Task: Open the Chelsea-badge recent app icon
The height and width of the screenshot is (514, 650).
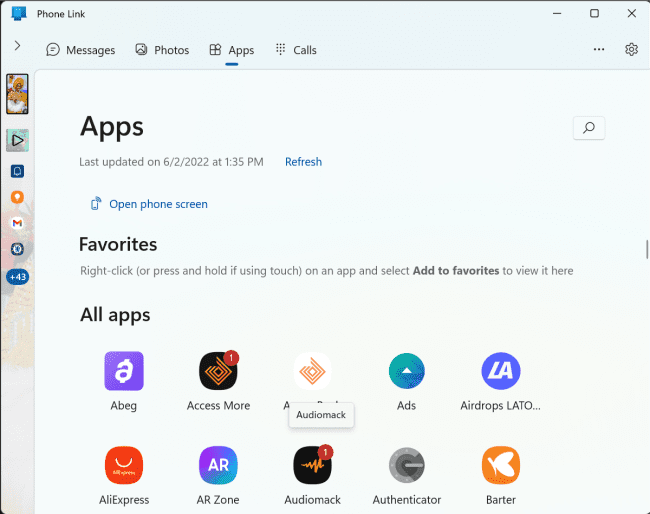Action: 17,249
